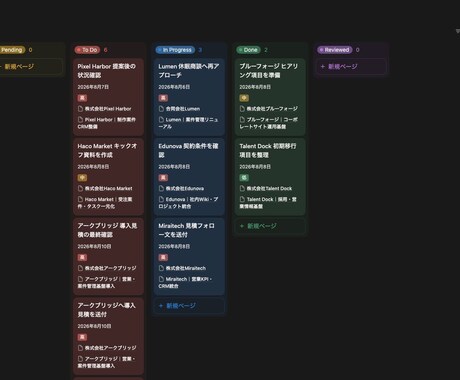
Task: Open the Lumen 休眠商談へ再アプローチ card
Action: [189, 97]
